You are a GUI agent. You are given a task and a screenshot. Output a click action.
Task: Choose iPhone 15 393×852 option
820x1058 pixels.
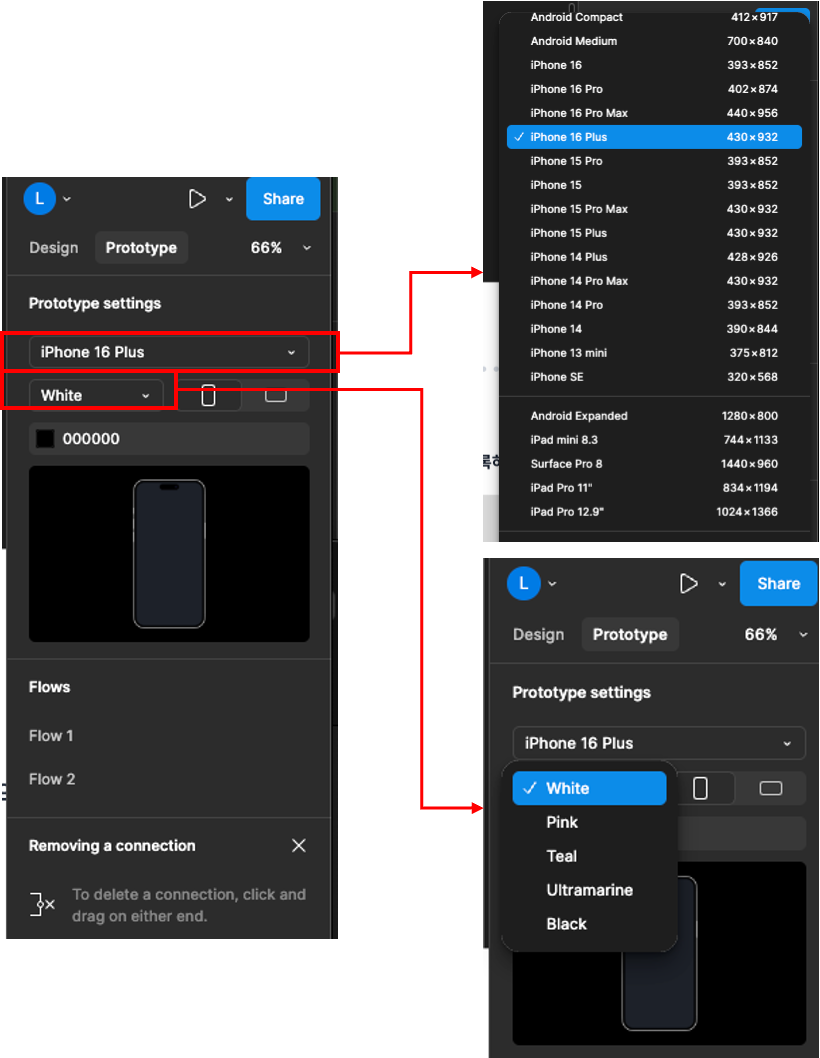tap(654, 185)
